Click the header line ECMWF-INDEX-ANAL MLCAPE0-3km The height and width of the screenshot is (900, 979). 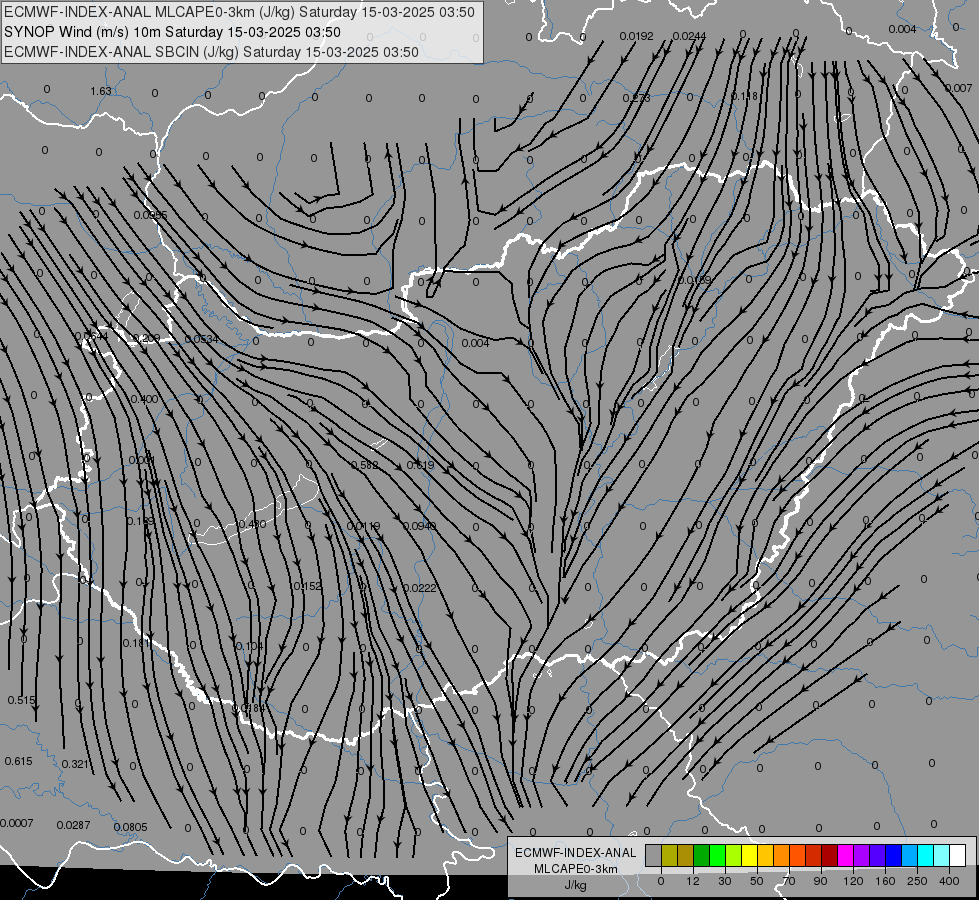(239, 12)
